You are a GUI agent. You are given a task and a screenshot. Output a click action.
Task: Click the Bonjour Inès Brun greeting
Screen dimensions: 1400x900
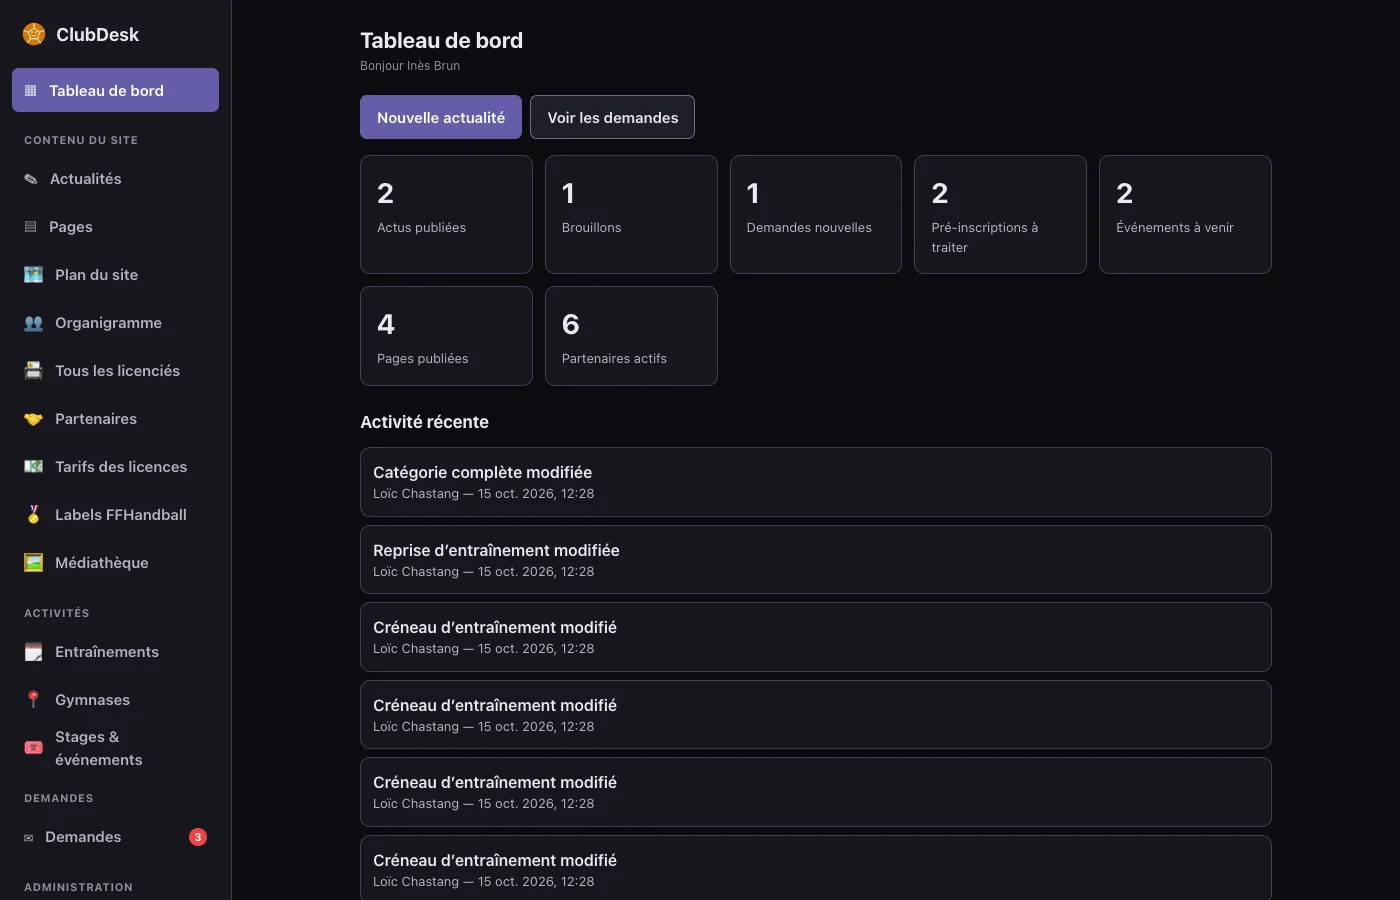click(410, 66)
